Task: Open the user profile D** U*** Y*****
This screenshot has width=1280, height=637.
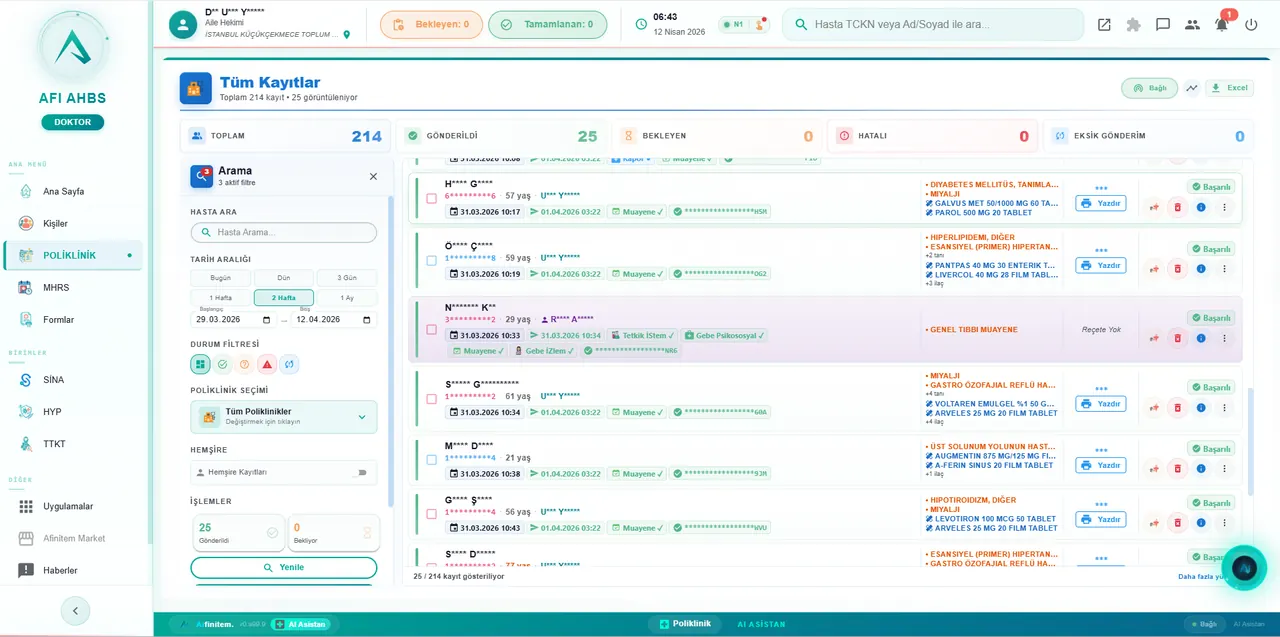Action: click(x=260, y=24)
